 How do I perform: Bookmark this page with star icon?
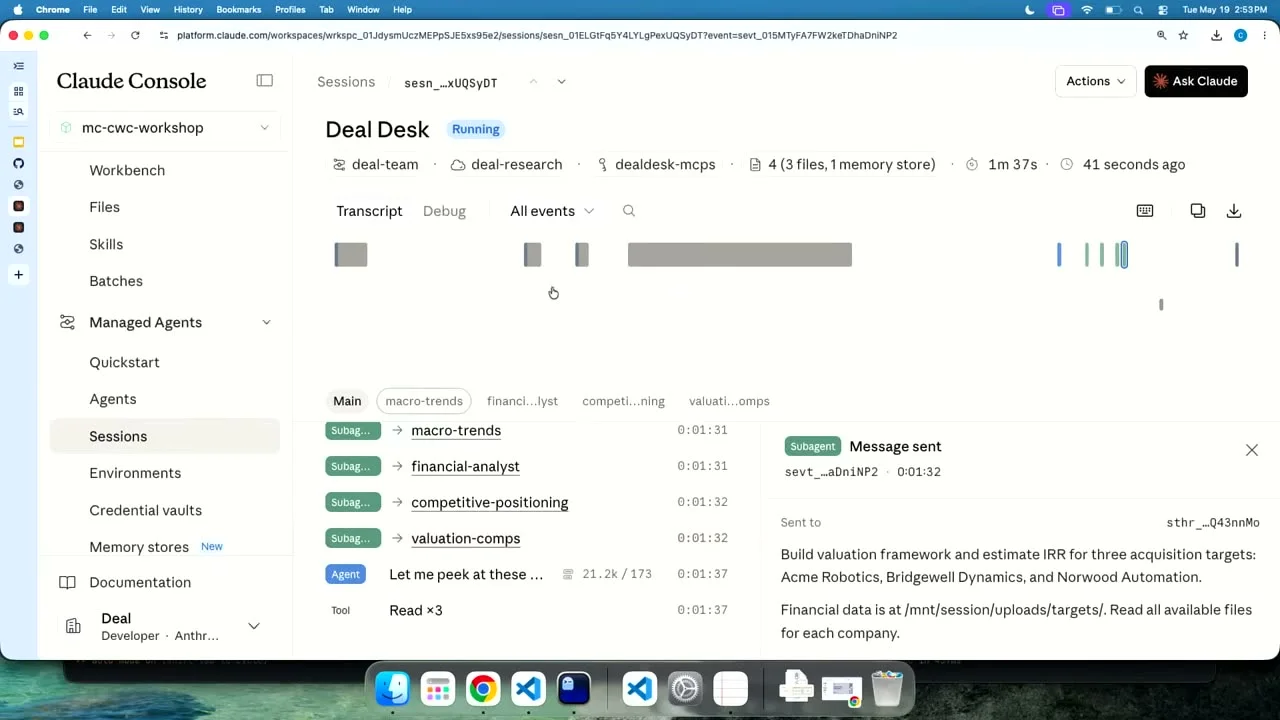(1184, 35)
